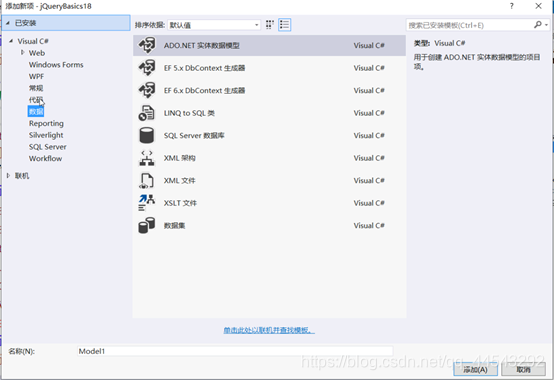554x380 pixels.
Task: Click 'Visual C#' in the XSLT row
Action: point(369,203)
